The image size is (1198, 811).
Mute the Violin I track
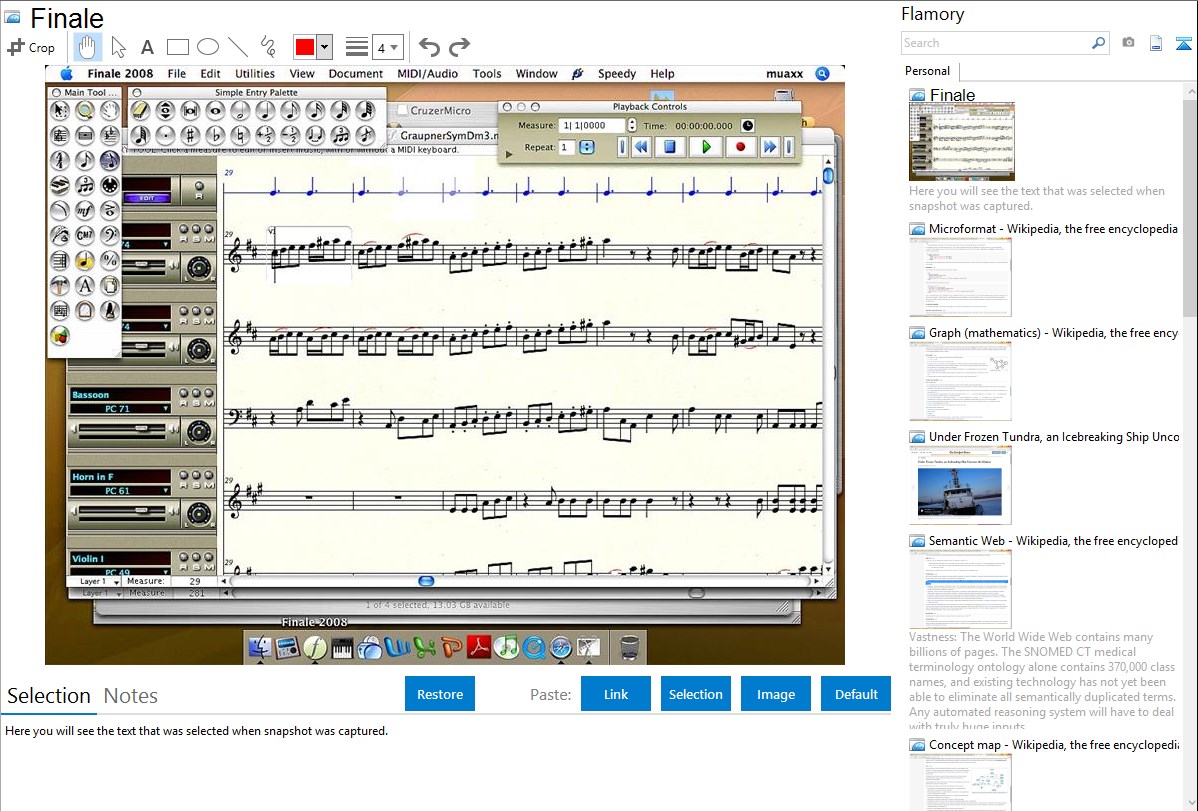click(x=208, y=557)
